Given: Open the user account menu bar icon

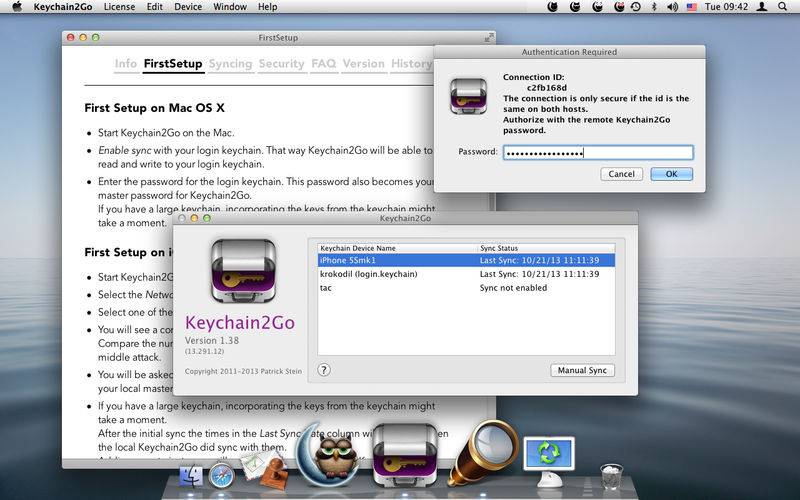Looking at the screenshot, I should [x=762, y=7].
